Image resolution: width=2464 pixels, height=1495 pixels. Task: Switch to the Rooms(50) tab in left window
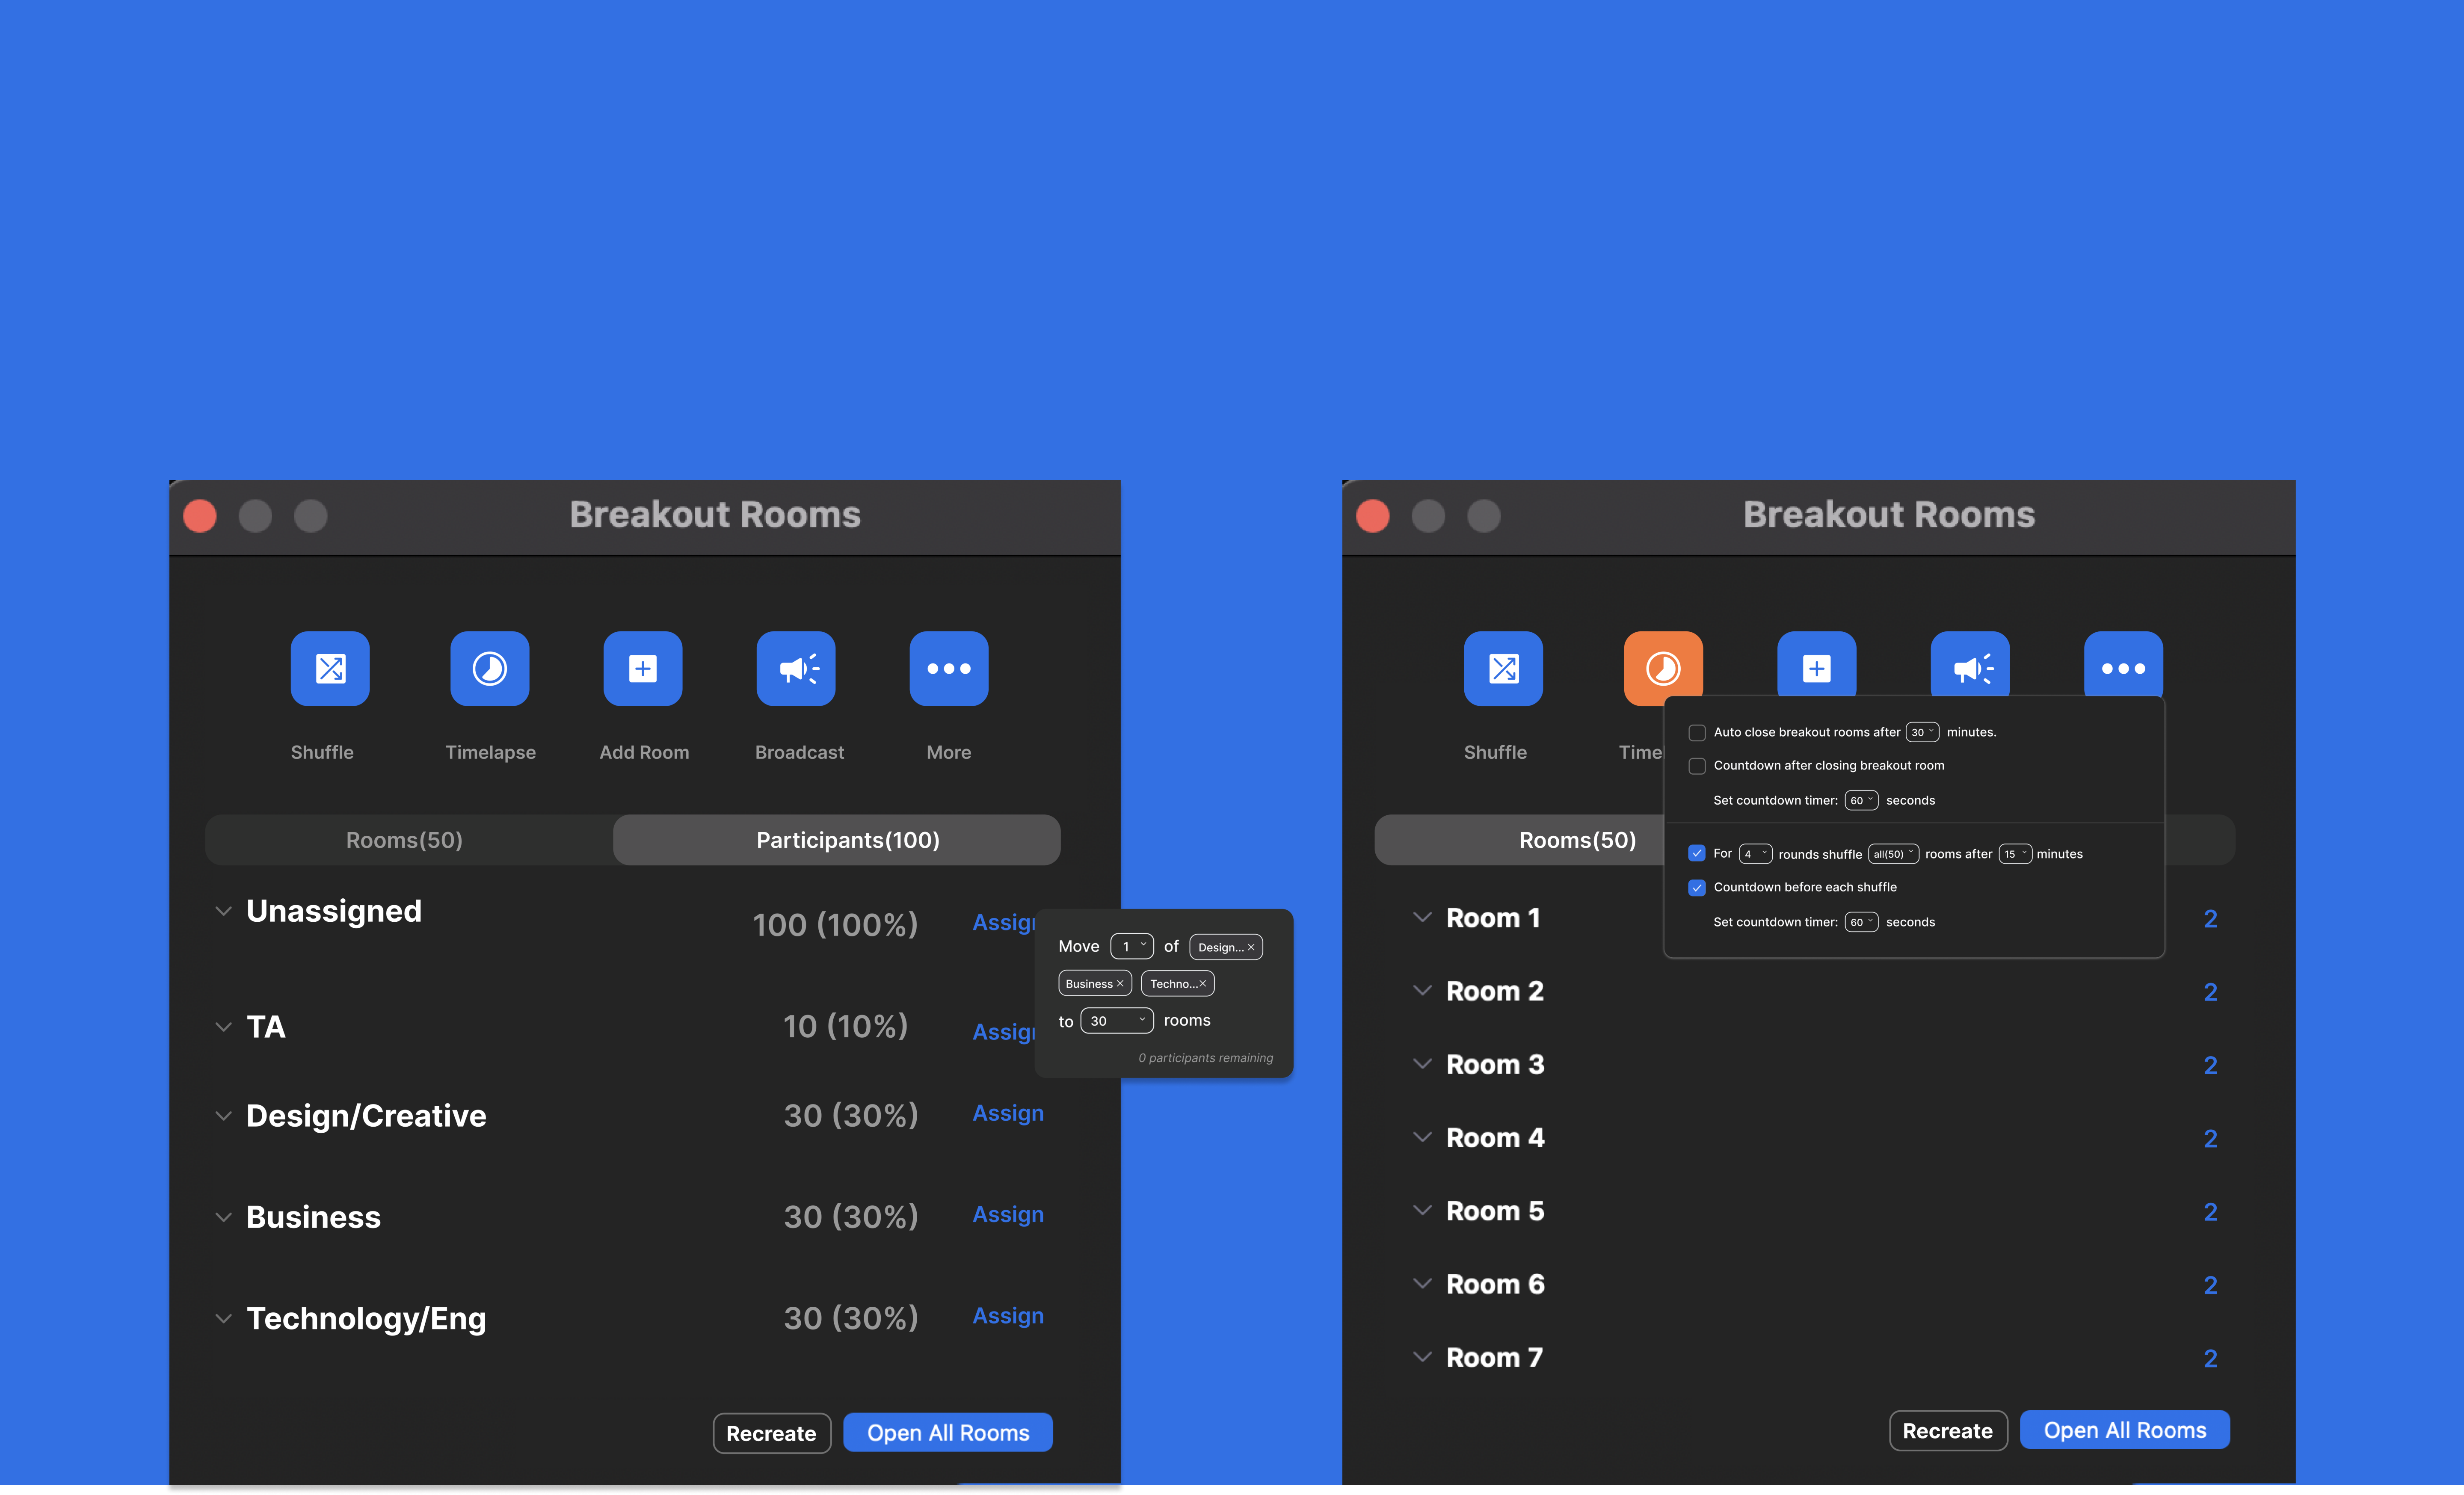pyautogui.click(x=404, y=840)
